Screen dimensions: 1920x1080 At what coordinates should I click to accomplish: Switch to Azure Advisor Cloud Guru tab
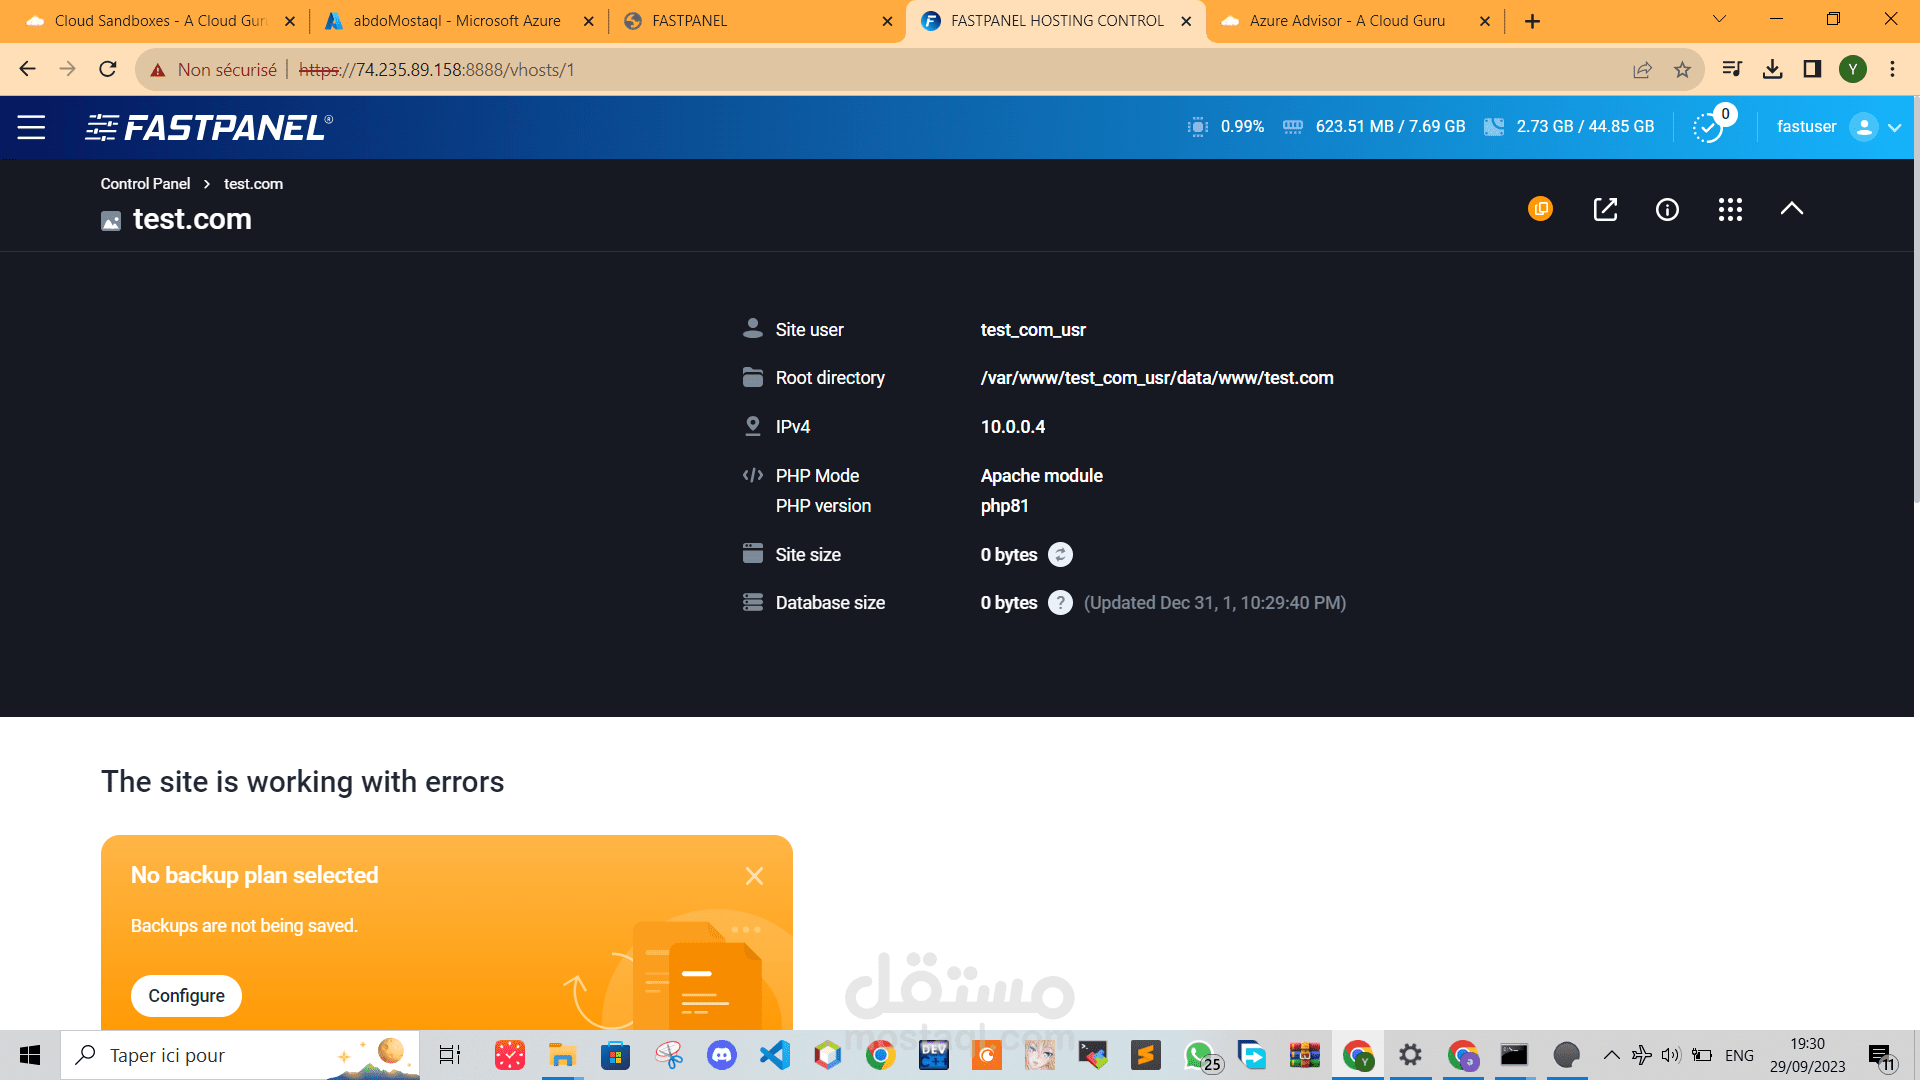(x=1346, y=21)
